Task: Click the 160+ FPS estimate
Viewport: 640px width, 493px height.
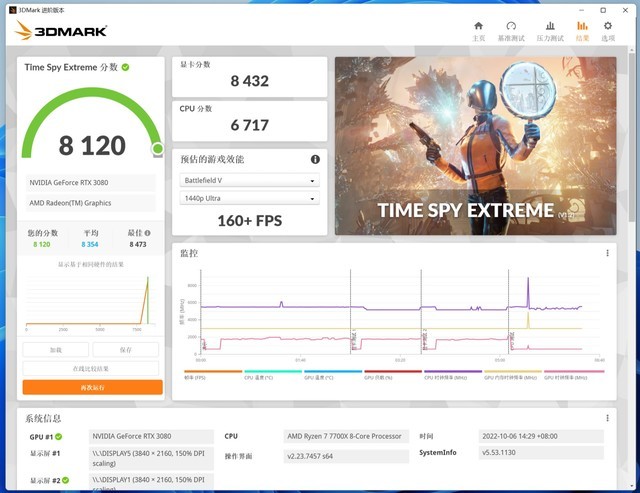Action: tap(249, 221)
